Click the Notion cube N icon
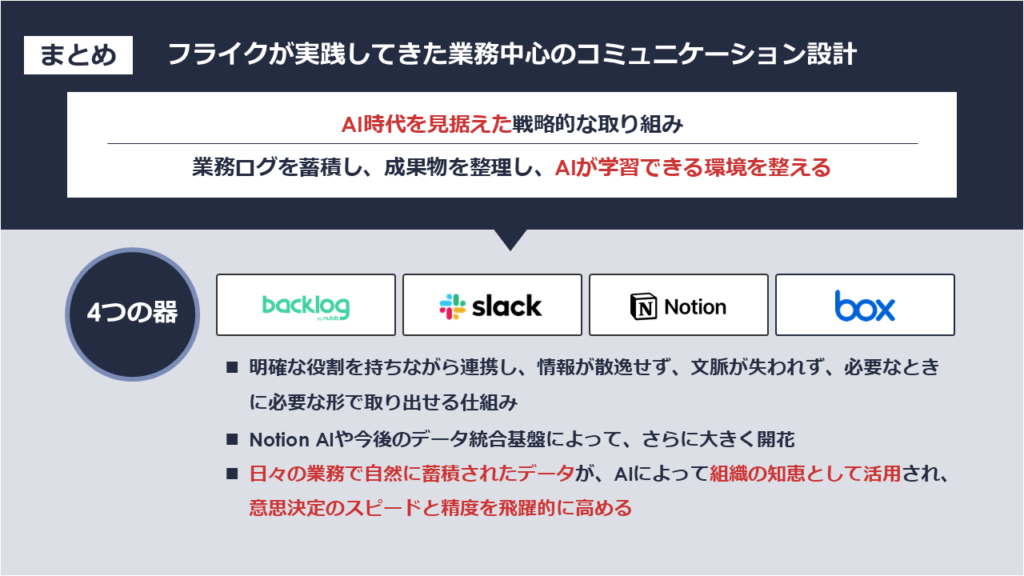This screenshot has width=1024, height=576. point(643,306)
